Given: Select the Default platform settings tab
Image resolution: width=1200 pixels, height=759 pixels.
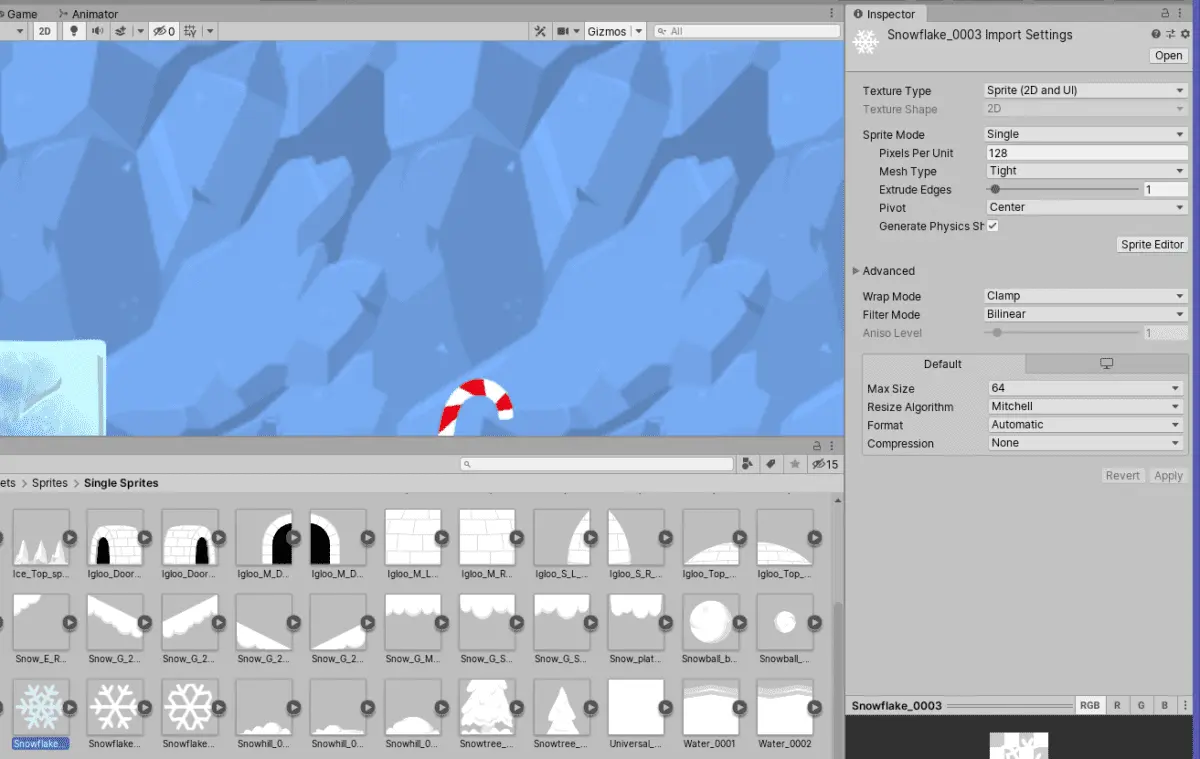Looking at the screenshot, I should click(x=941, y=363).
